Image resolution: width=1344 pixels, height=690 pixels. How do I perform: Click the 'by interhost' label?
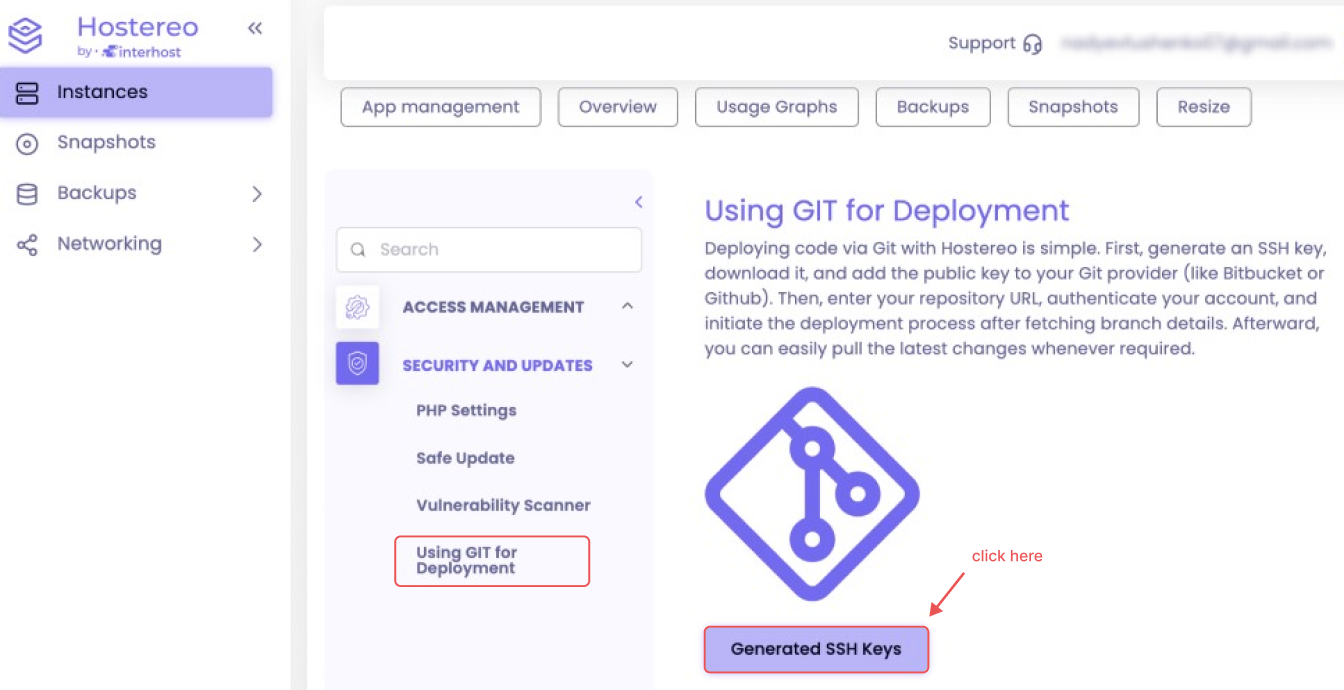(x=129, y=52)
